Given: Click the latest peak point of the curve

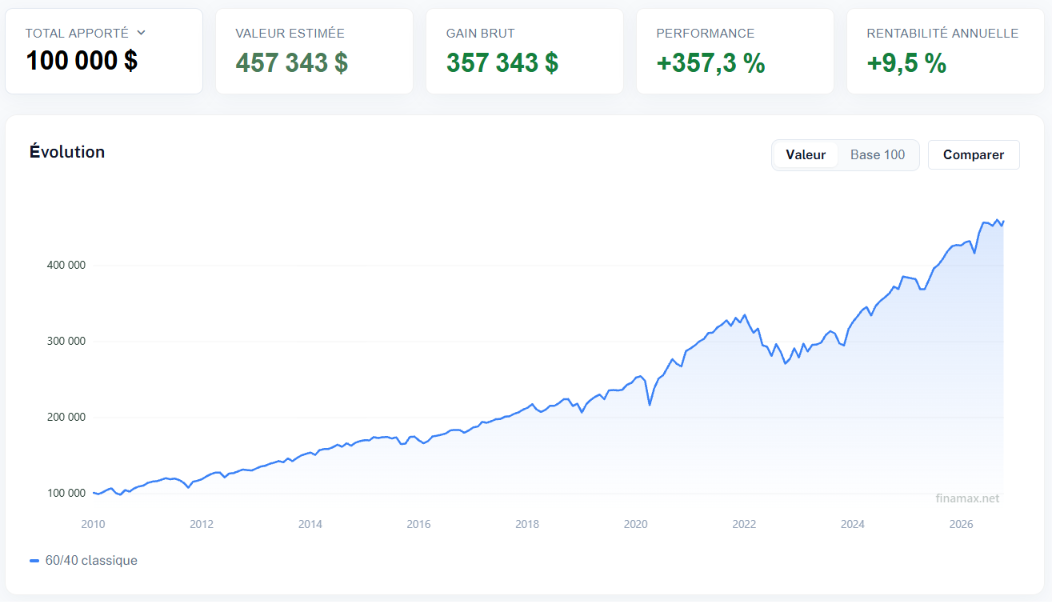Looking at the screenshot, I should click(998, 219).
